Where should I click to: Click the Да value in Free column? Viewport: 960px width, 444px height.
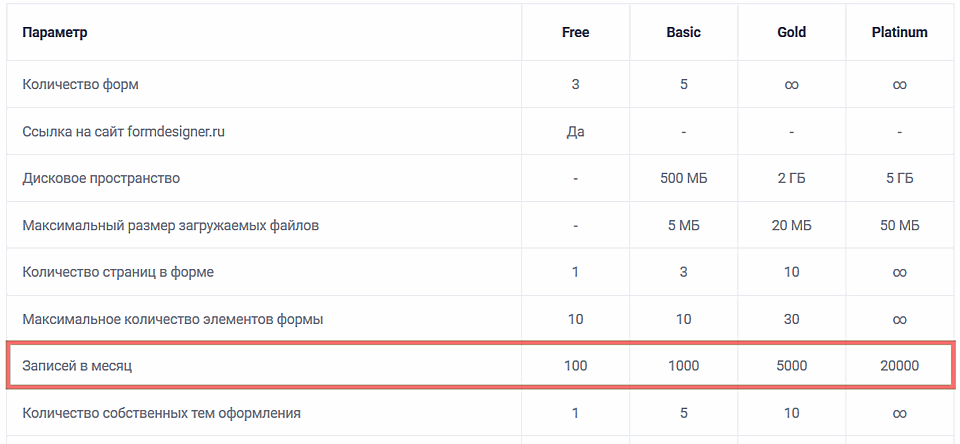(x=575, y=131)
